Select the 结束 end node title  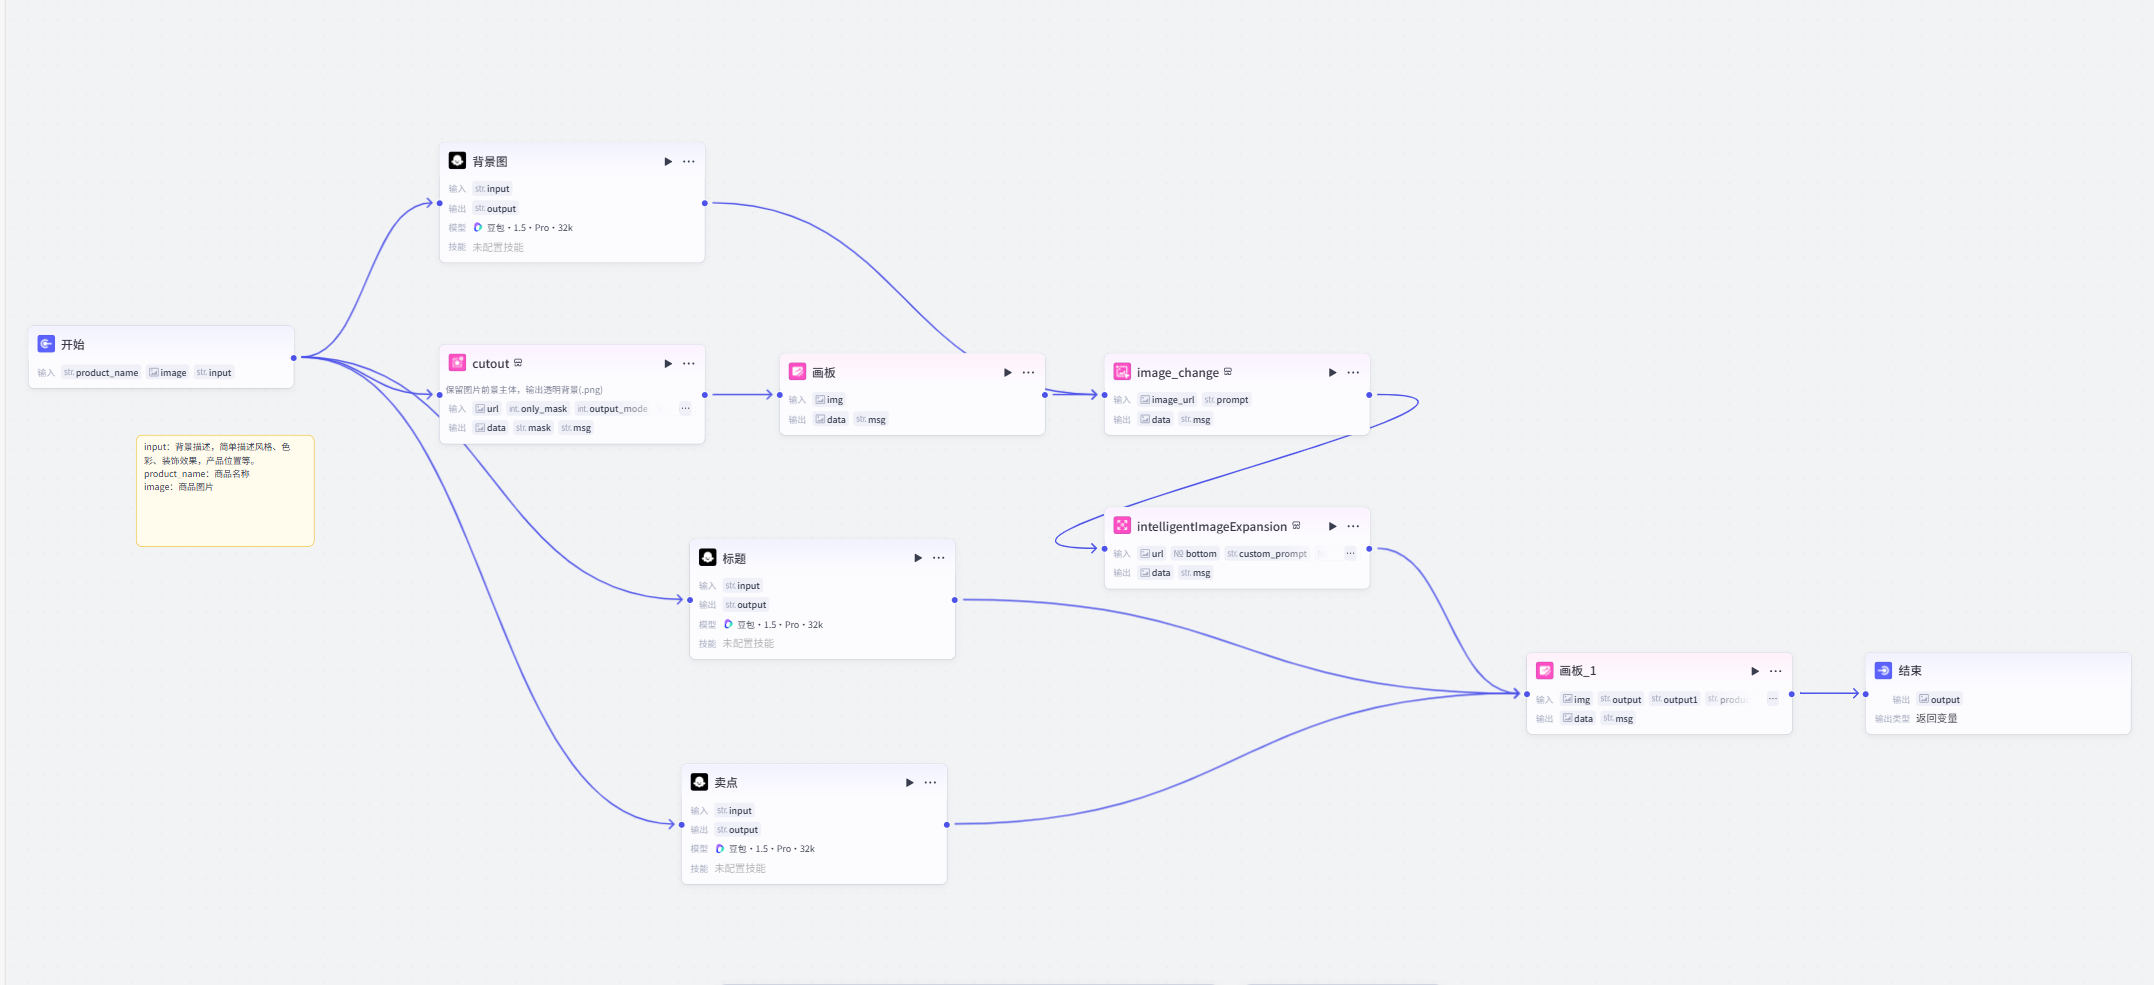coord(1909,671)
